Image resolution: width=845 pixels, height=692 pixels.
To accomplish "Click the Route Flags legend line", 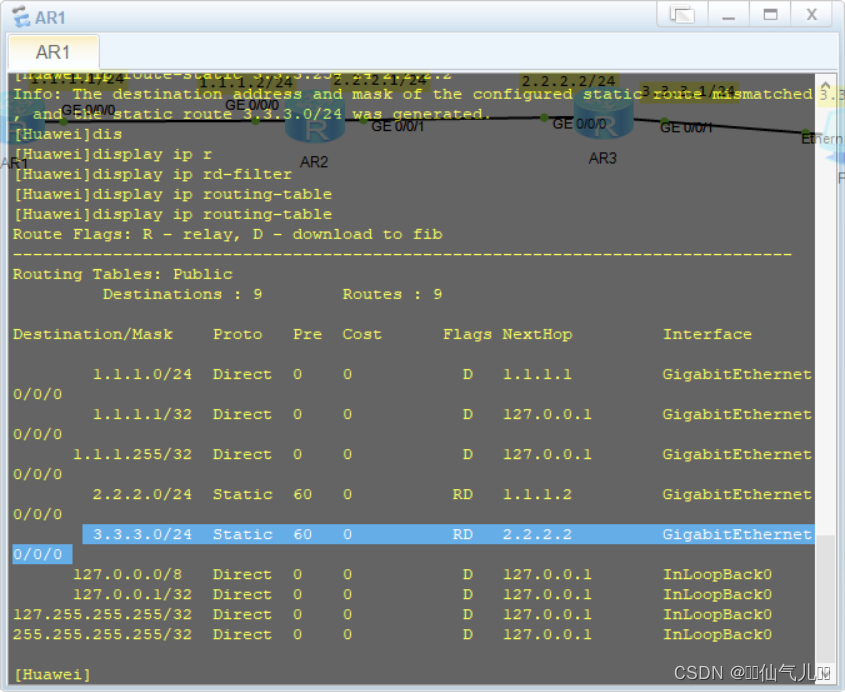I will (x=227, y=234).
